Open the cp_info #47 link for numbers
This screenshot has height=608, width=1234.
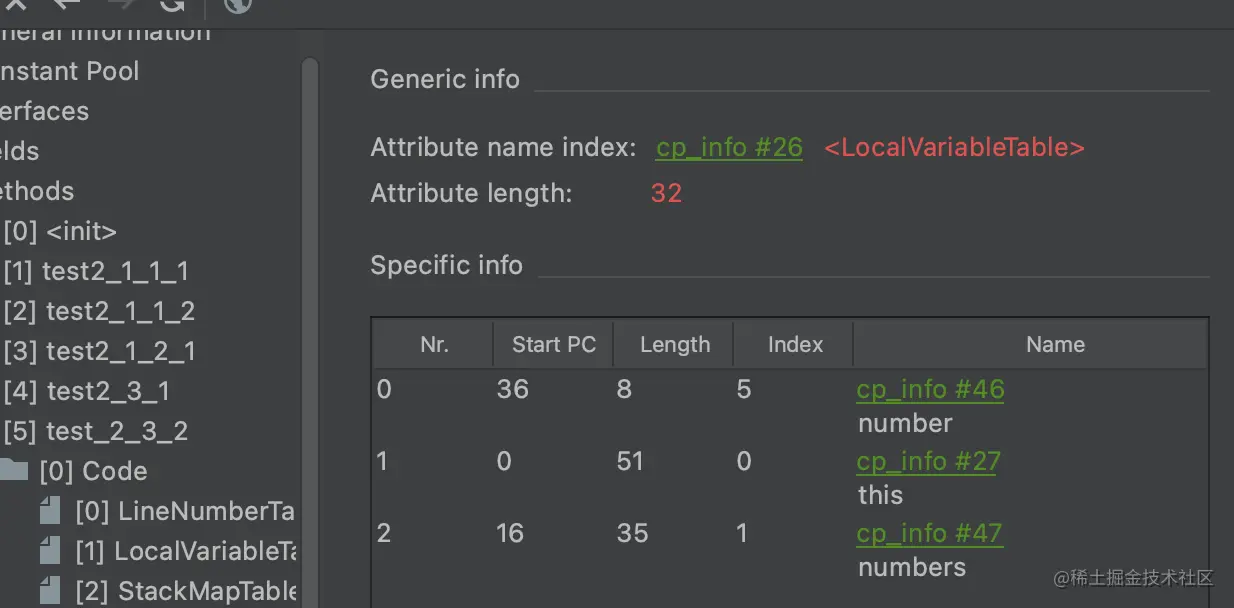click(x=929, y=534)
